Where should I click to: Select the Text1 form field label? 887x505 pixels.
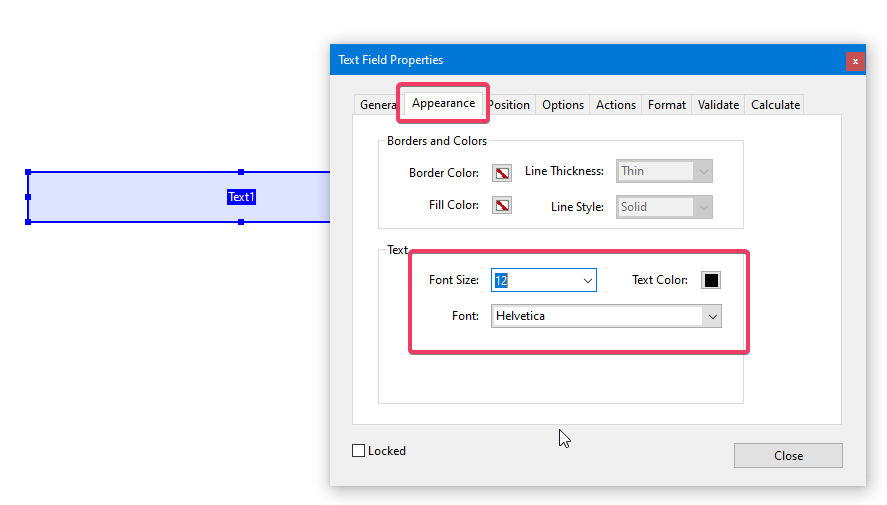coord(242,197)
